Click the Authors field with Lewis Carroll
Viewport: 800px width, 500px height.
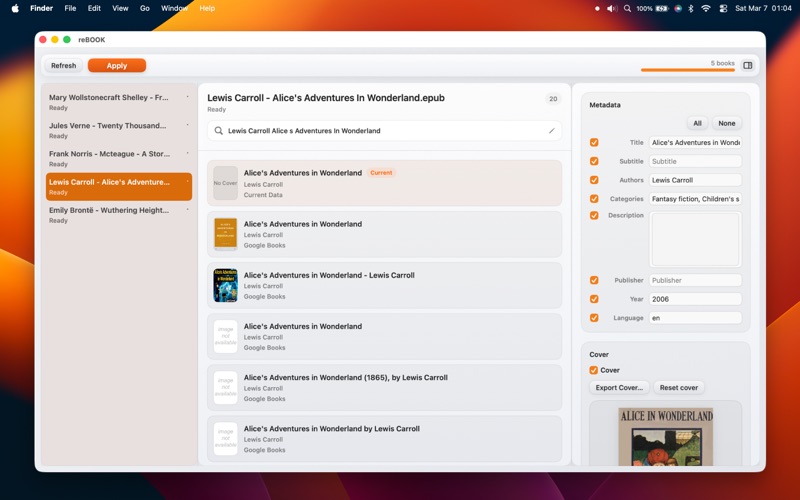[695, 180]
